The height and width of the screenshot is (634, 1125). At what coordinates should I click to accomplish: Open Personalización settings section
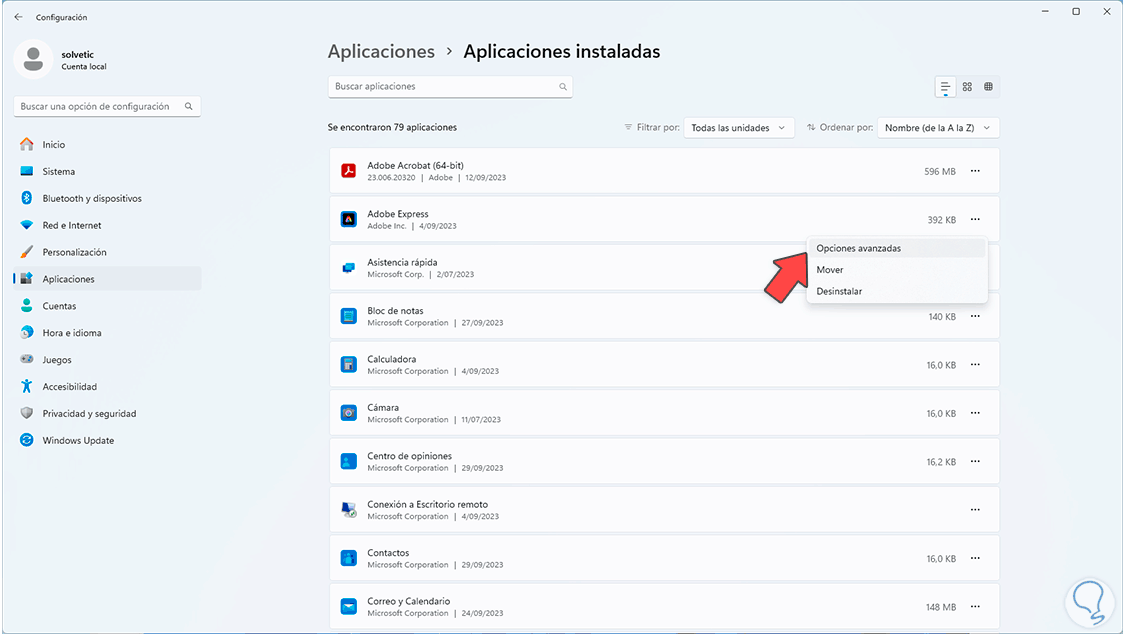coord(74,252)
